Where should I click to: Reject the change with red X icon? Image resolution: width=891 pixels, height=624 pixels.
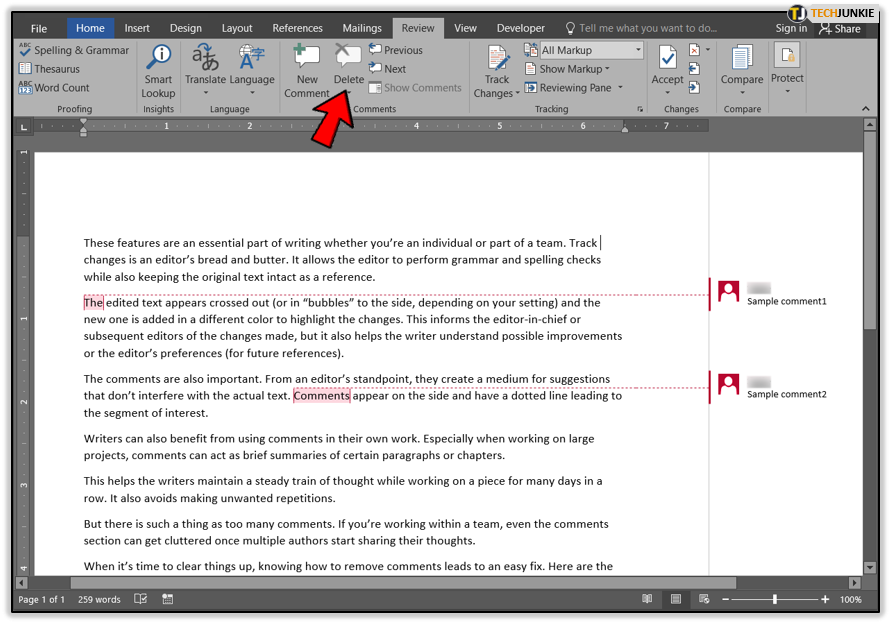click(694, 50)
